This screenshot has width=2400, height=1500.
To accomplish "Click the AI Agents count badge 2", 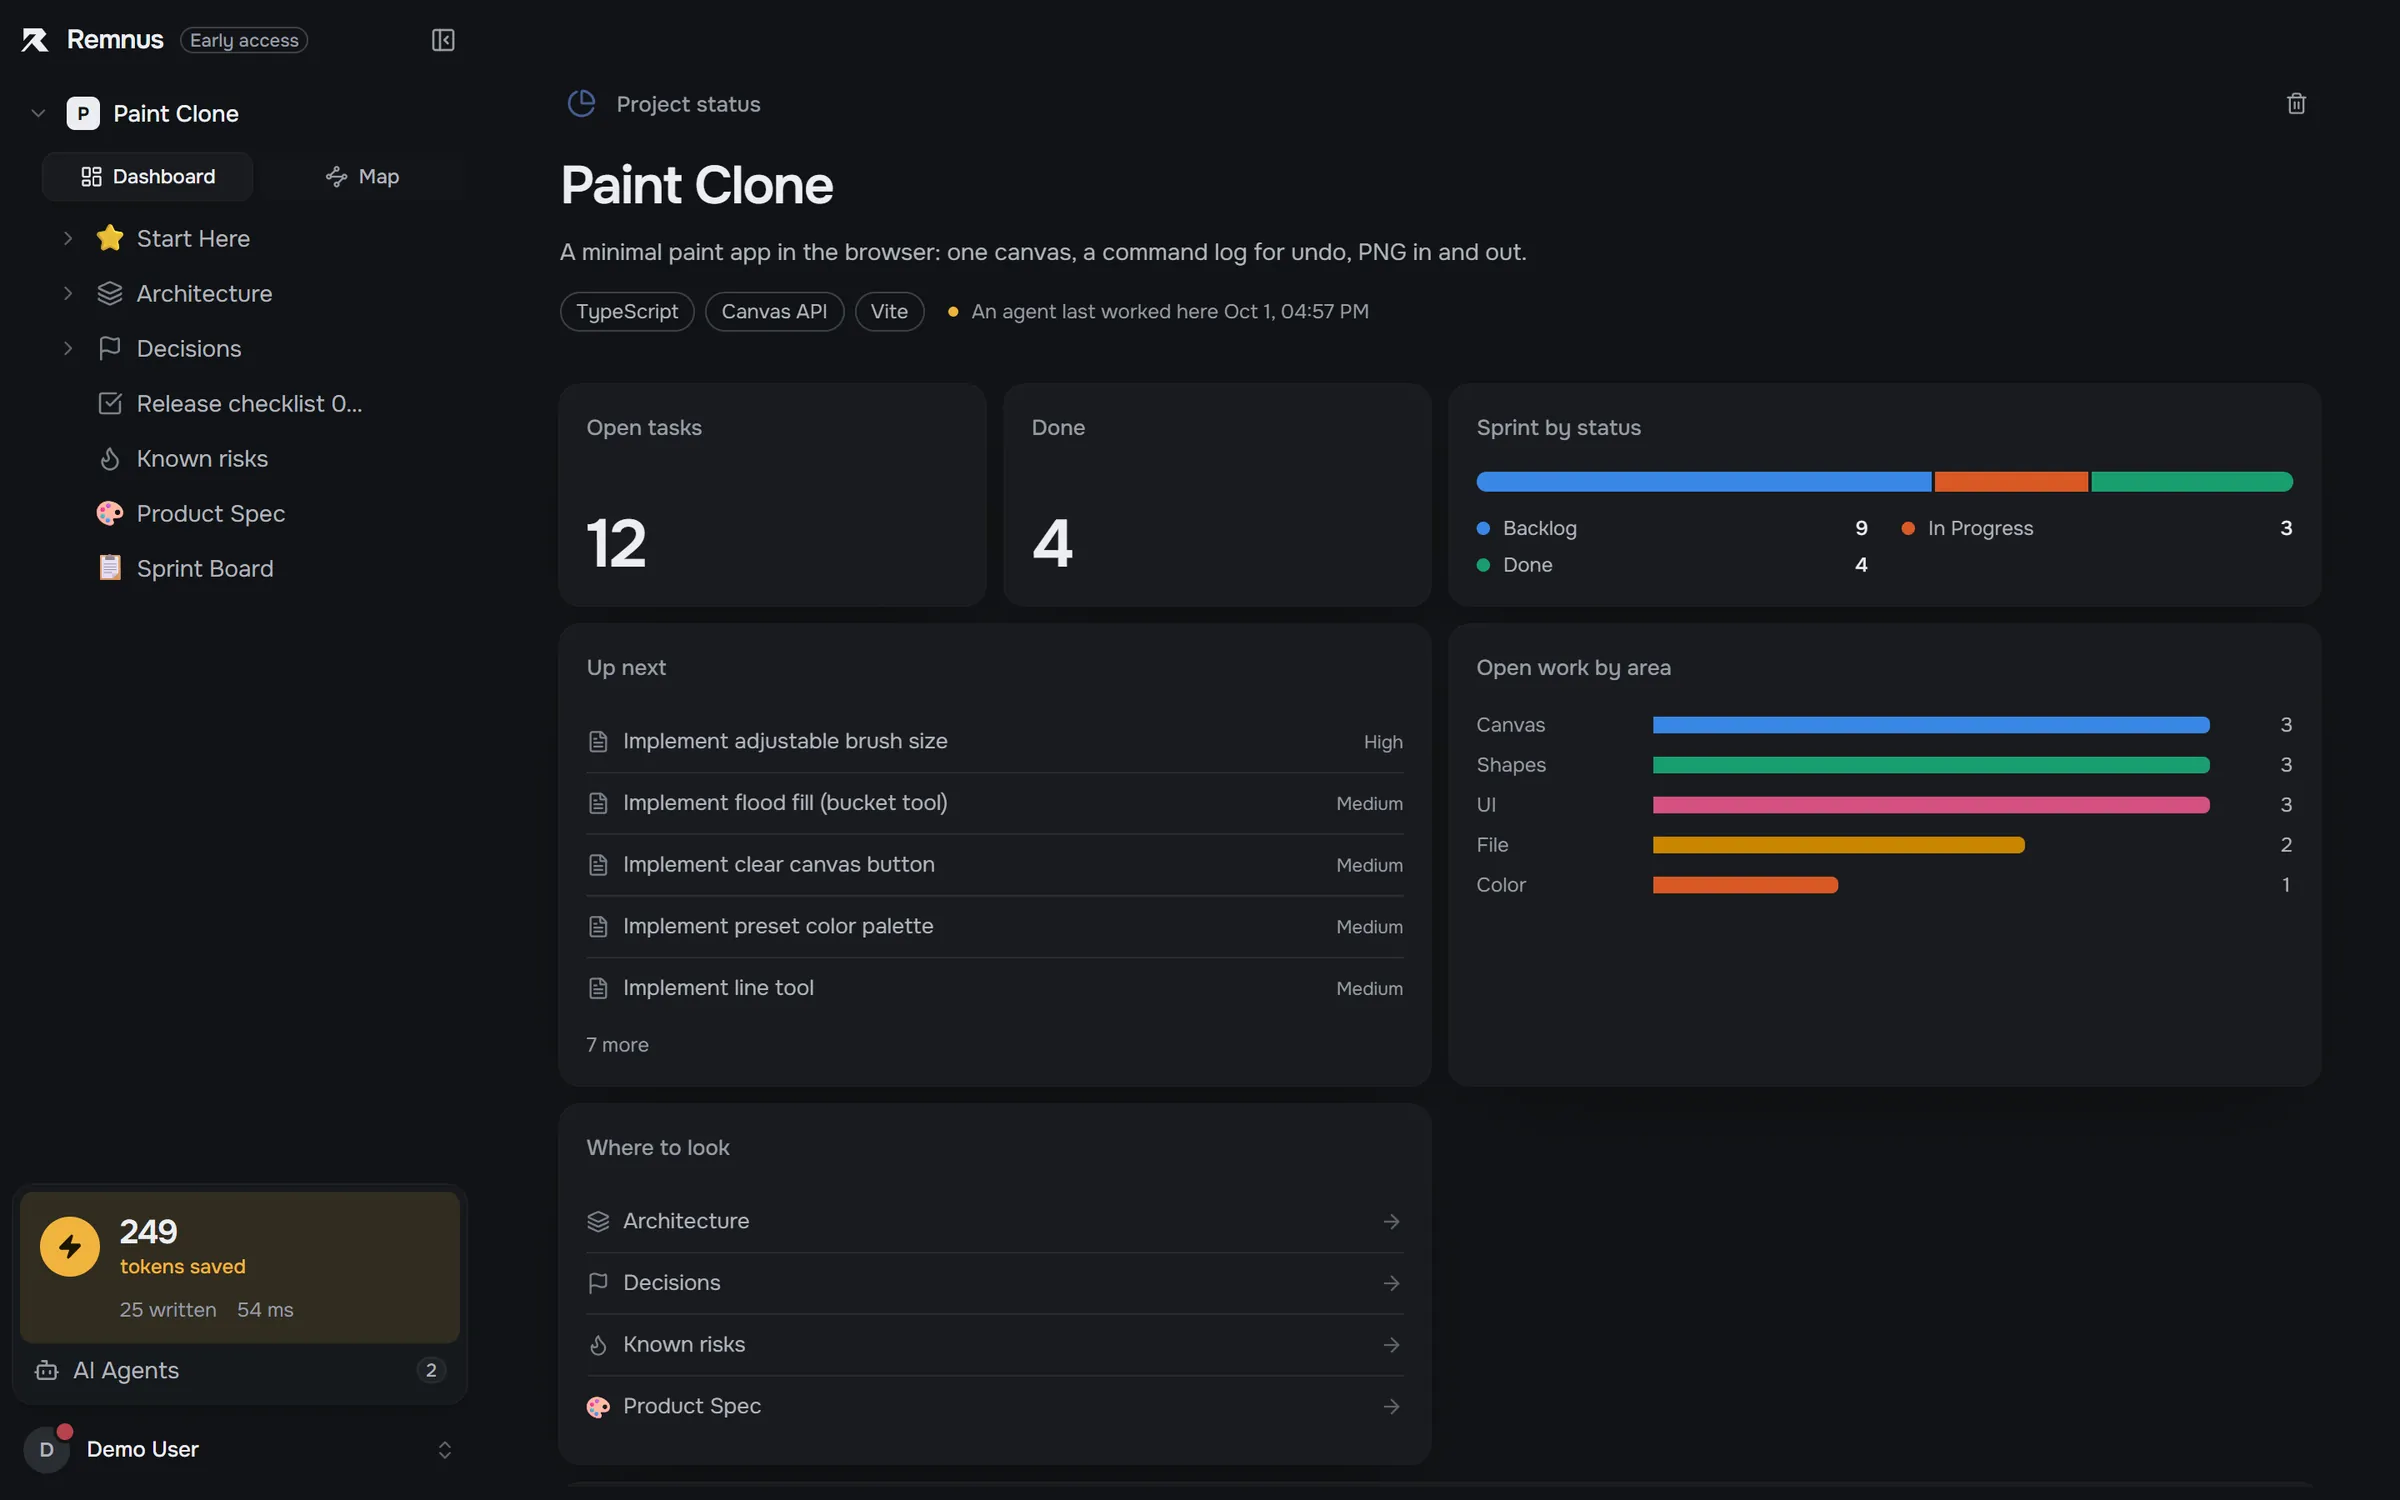I will pos(431,1370).
